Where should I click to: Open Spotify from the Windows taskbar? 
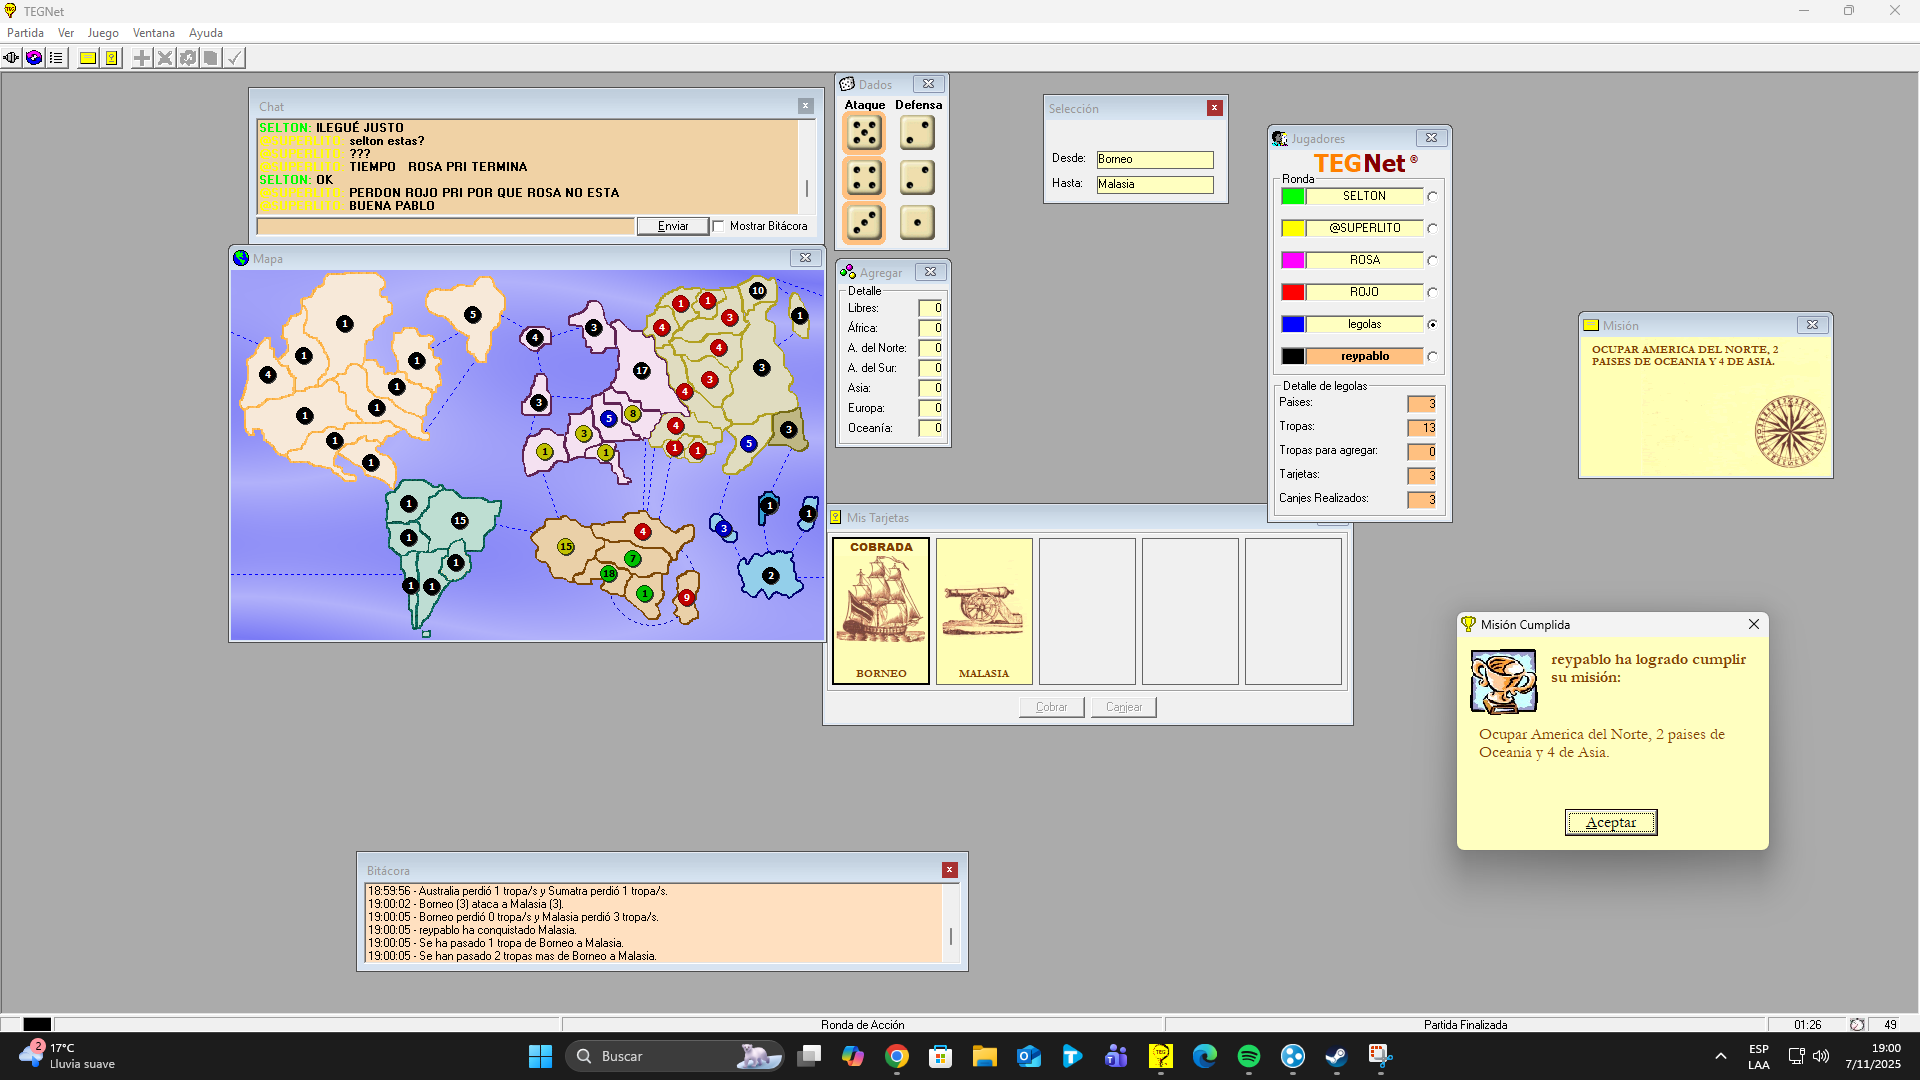pos(1248,1056)
